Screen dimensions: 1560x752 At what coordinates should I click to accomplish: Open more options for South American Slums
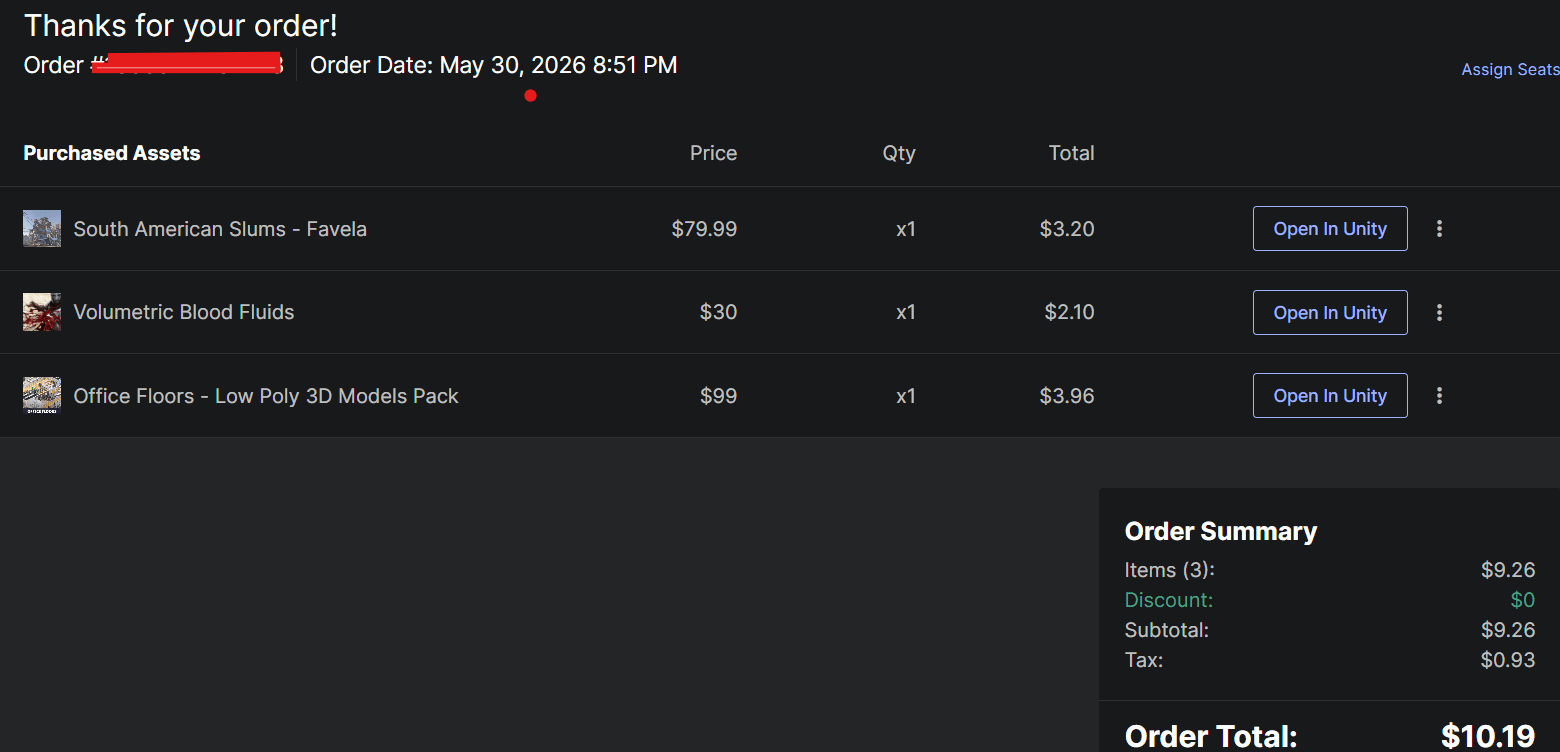click(1439, 229)
